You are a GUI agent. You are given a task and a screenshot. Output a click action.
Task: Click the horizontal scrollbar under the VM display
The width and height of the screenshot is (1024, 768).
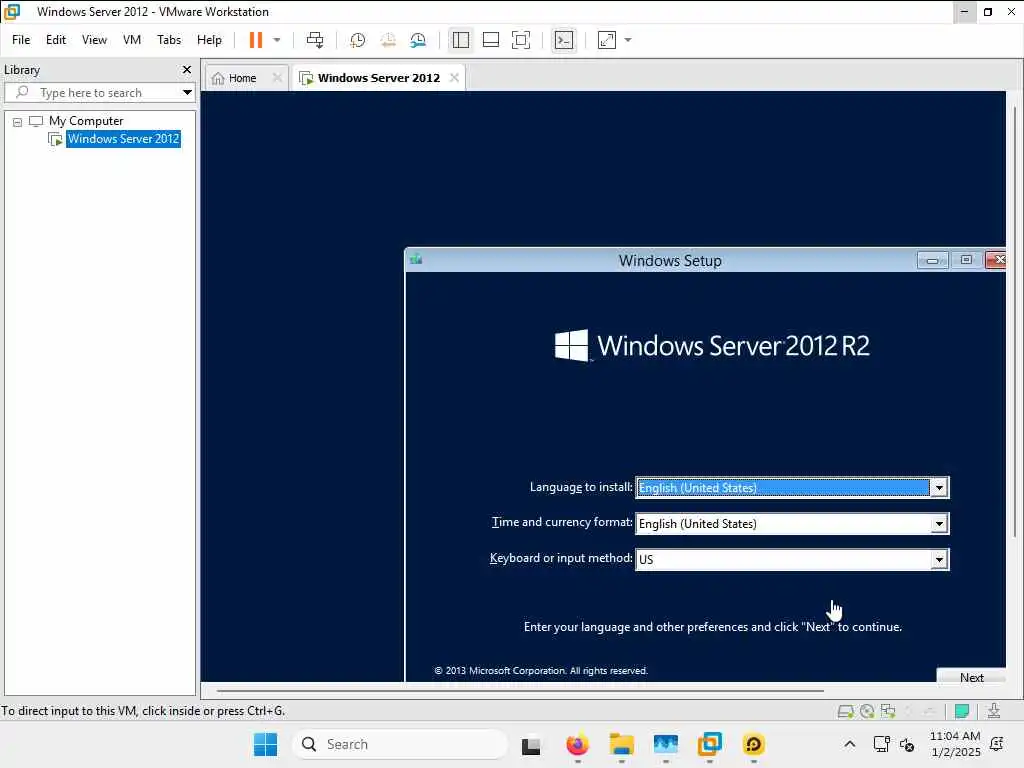pos(520,690)
